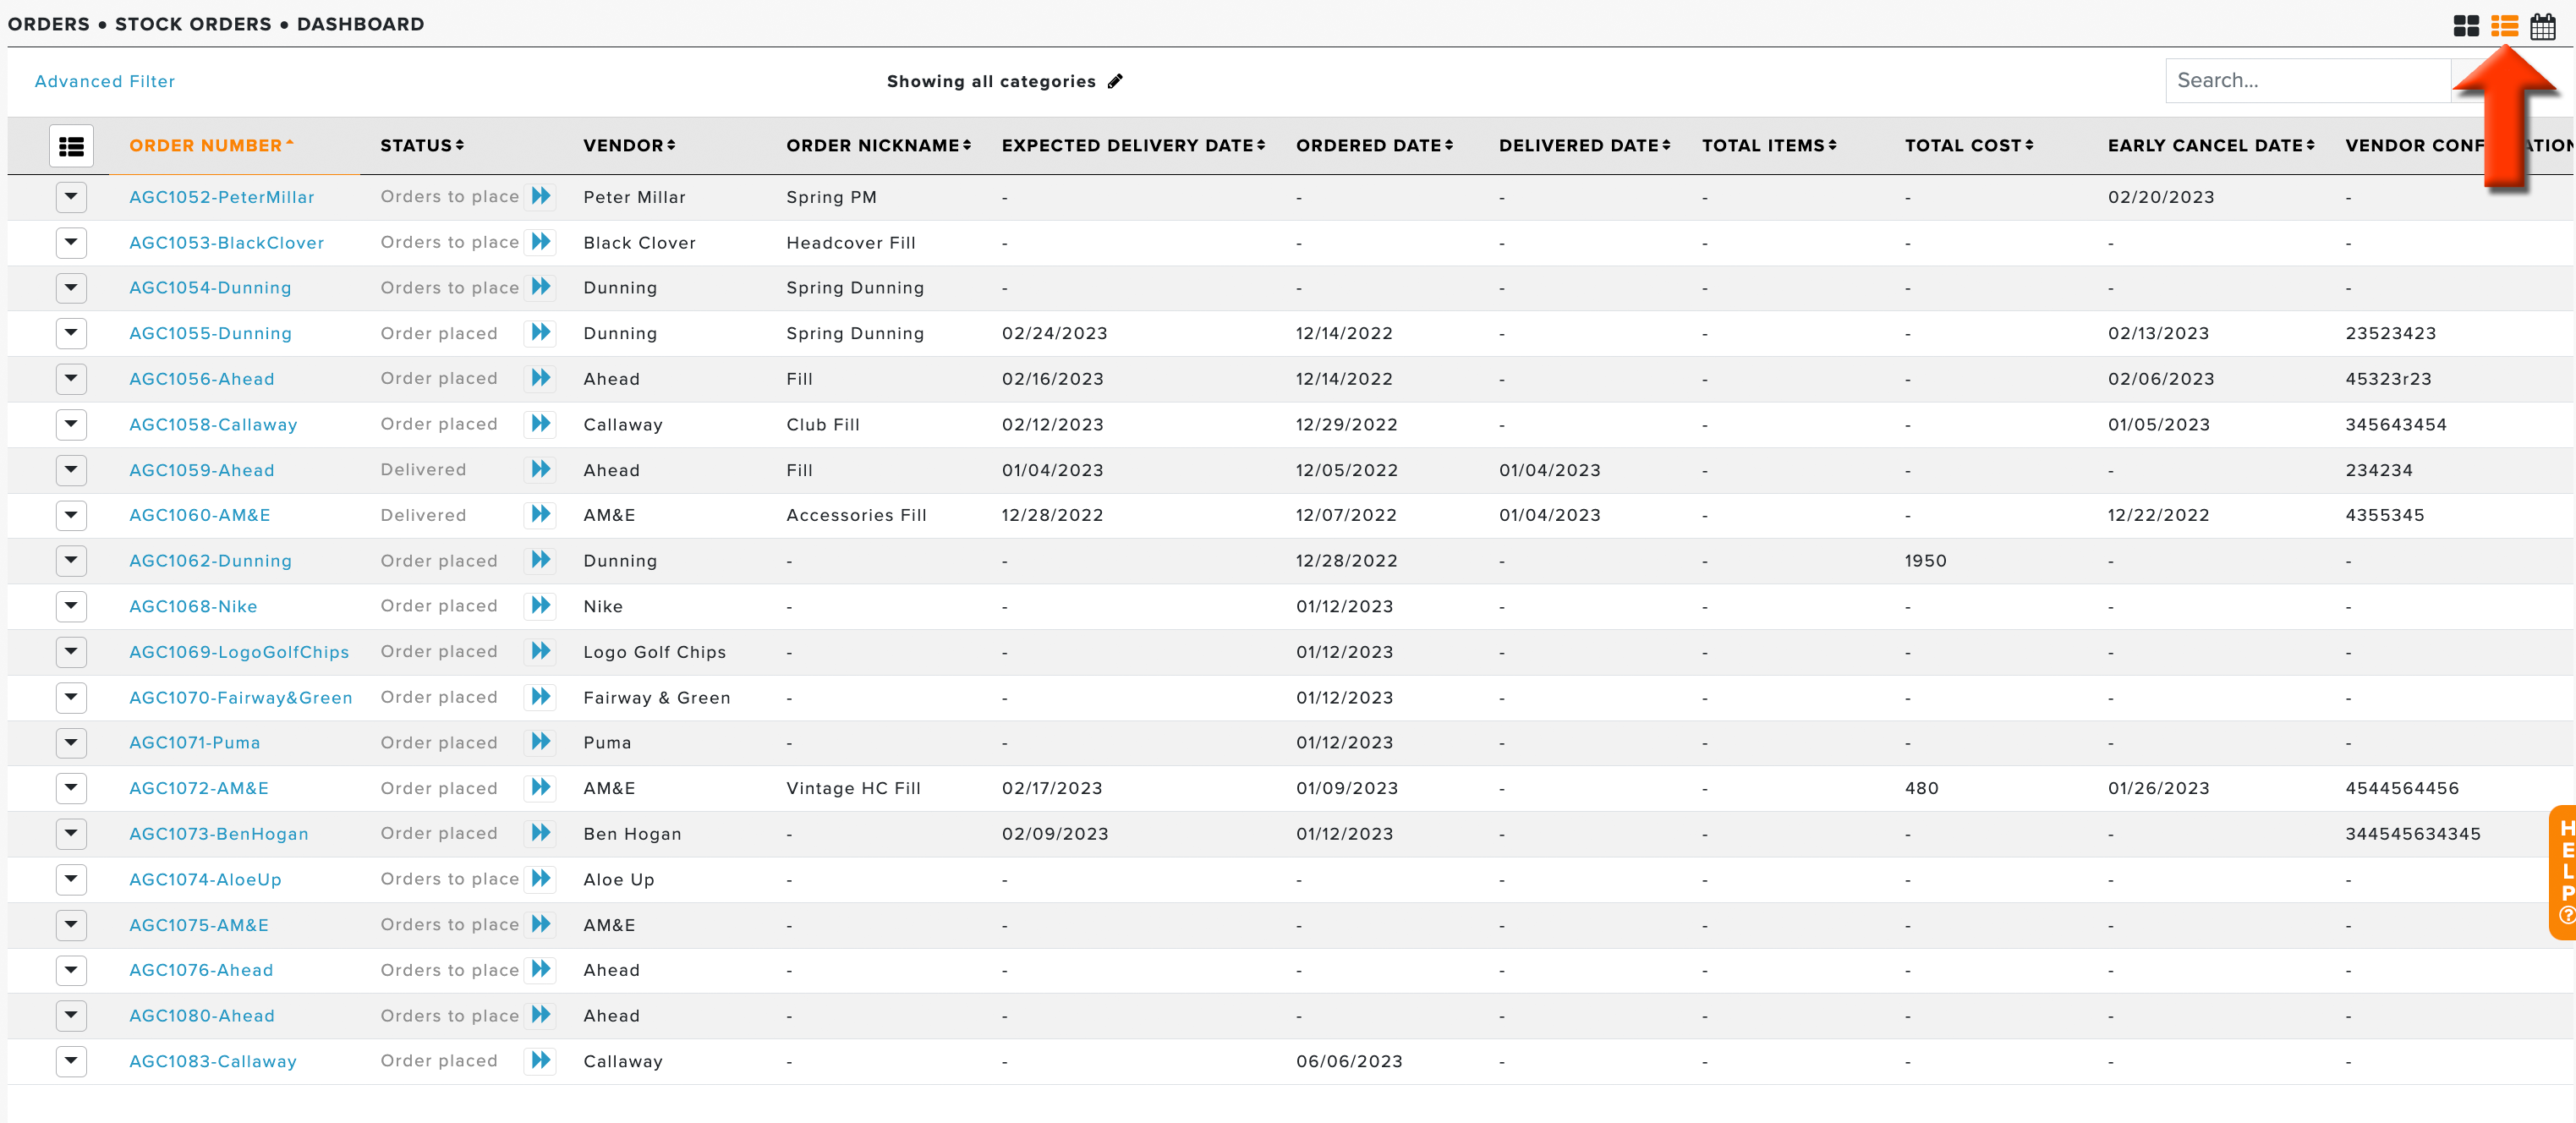The image size is (2576, 1123).
Task: Switch to grid card view icon
Action: (2466, 26)
